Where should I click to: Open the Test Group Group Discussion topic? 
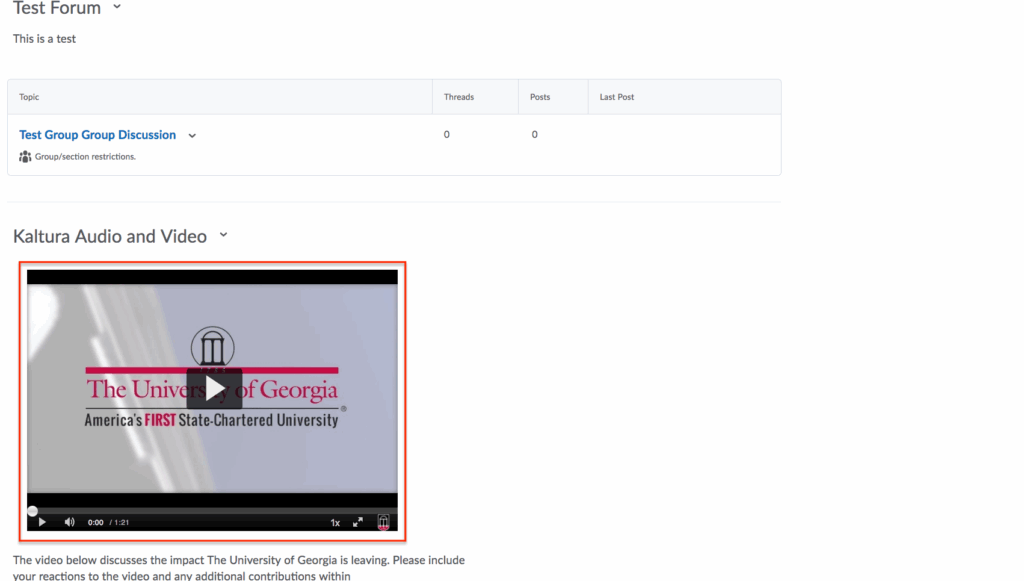click(97, 135)
